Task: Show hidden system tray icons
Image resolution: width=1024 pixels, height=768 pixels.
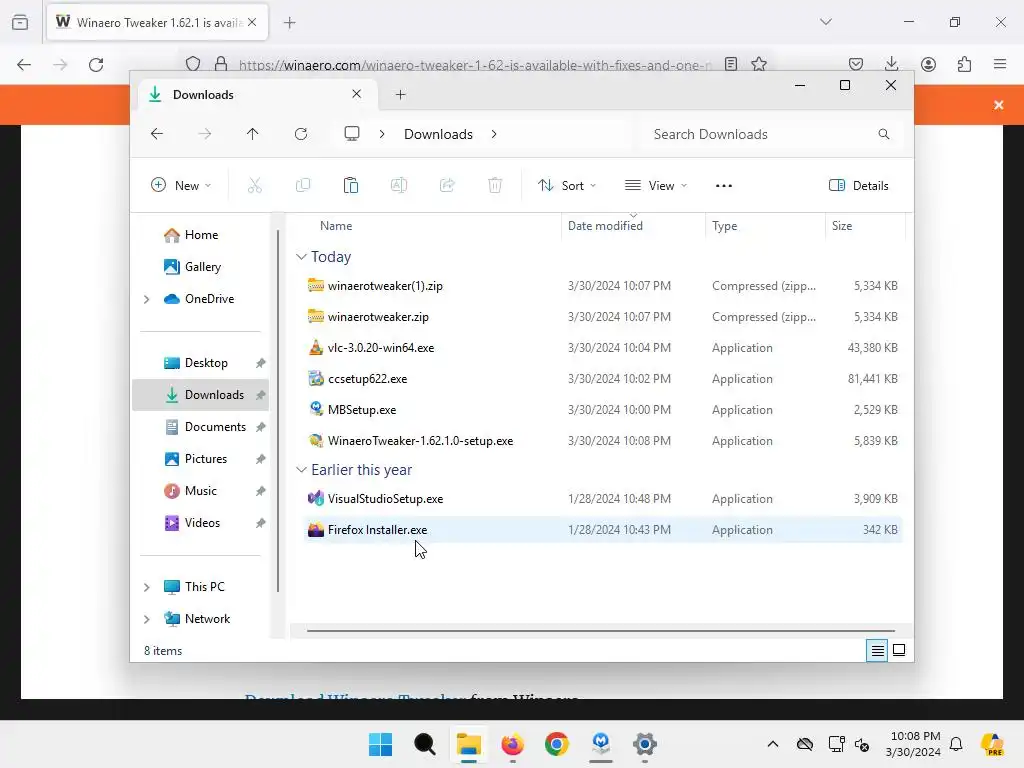Action: coord(773,744)
